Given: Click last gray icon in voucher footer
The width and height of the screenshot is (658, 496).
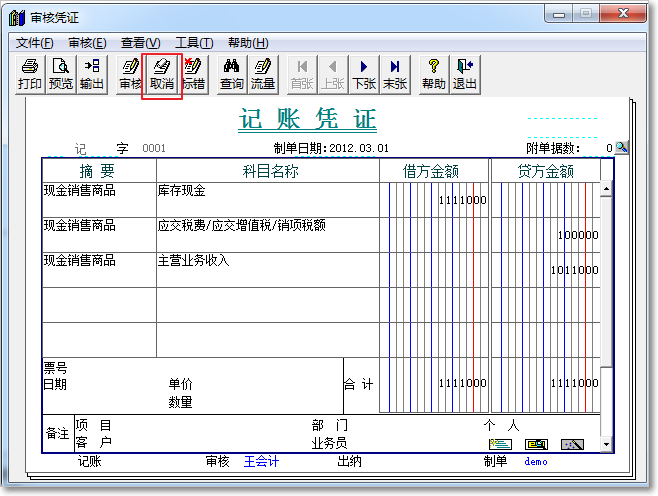Looking at the screenshot, I should (572, 444).
